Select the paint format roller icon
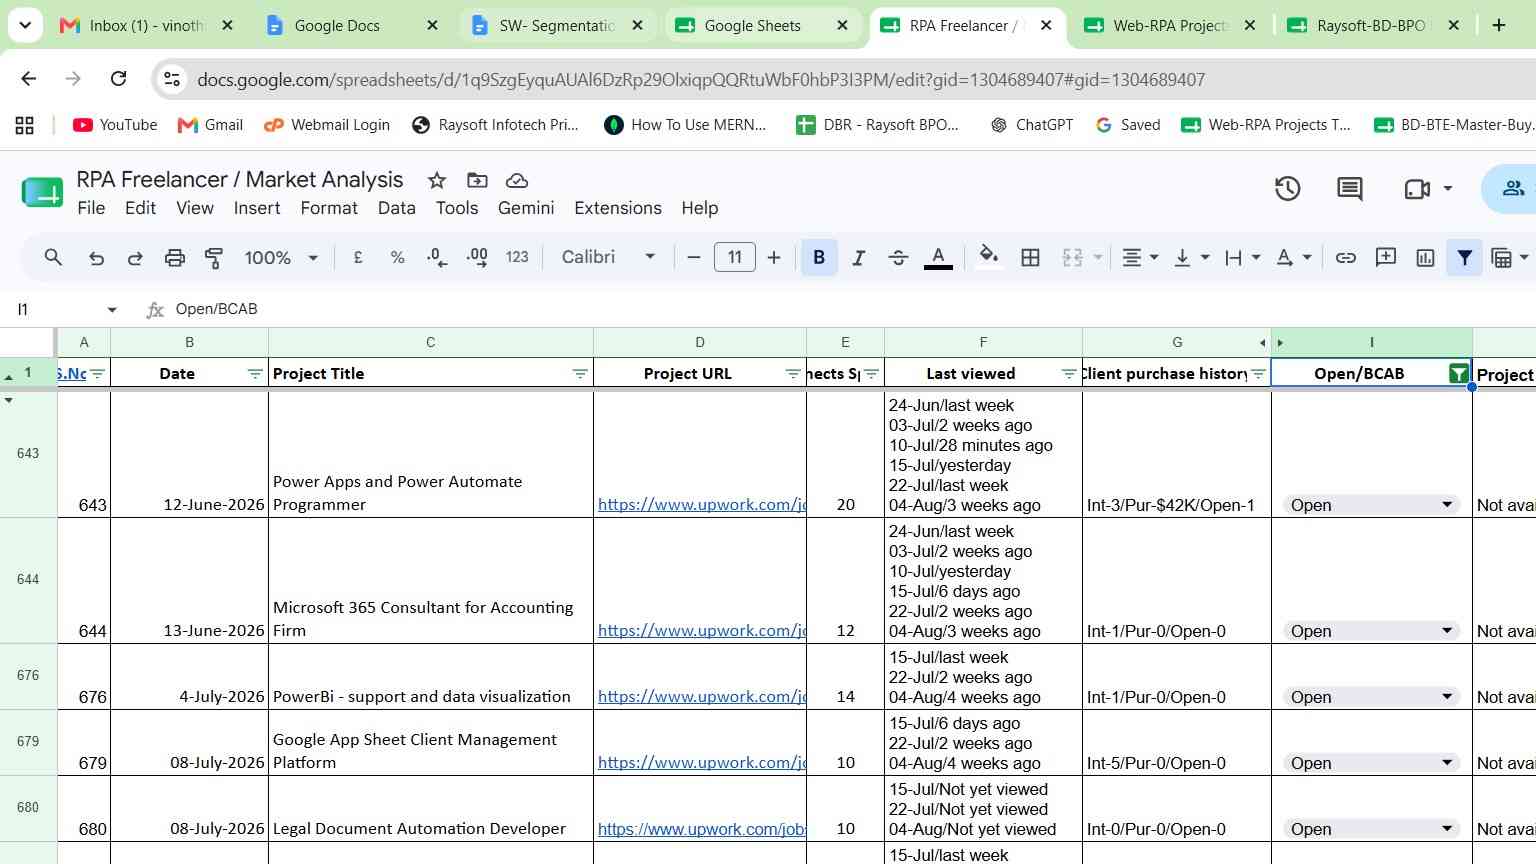 coord(214,258)
